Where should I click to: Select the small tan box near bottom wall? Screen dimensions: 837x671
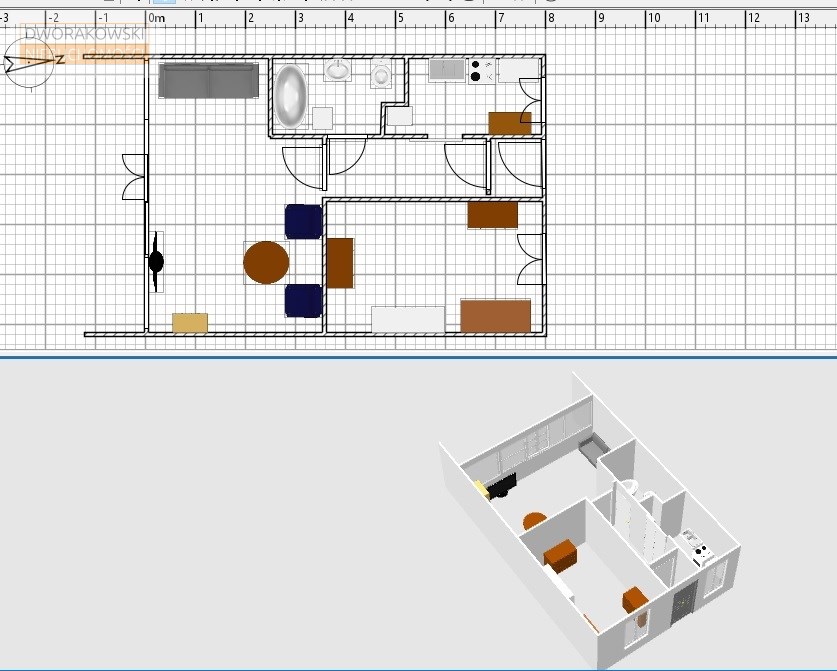(190, 323)
